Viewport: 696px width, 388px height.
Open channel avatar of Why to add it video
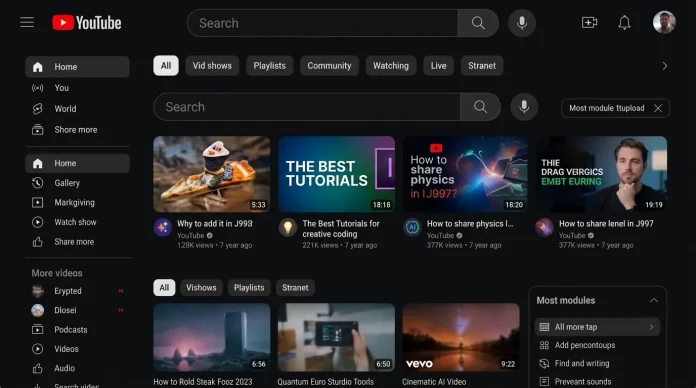pyautogui.click(x=163, y=227)
